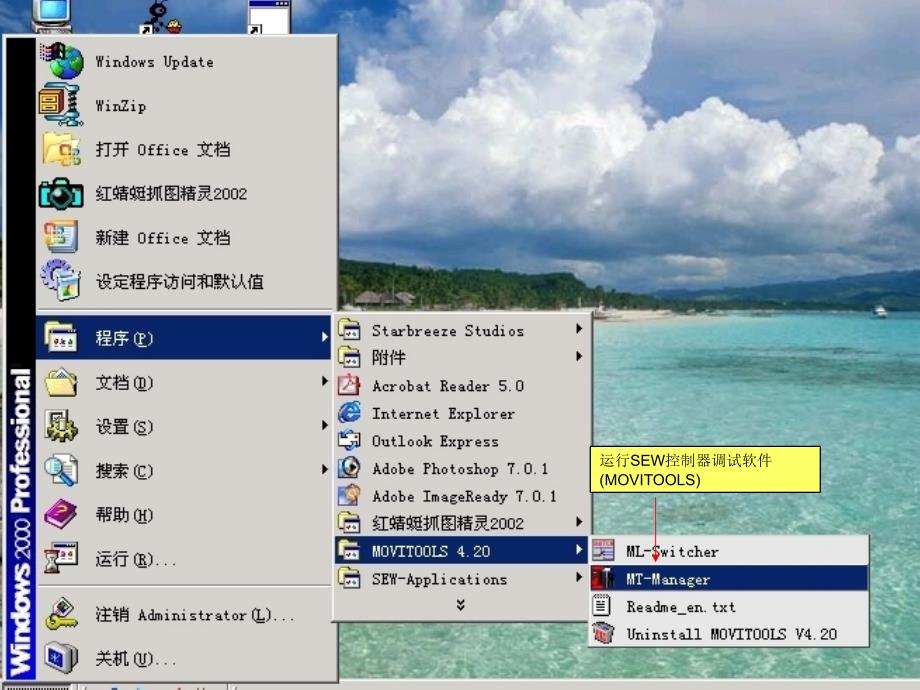Click the MT-Manager icon

pyautogui.click(x=603, y=578)
